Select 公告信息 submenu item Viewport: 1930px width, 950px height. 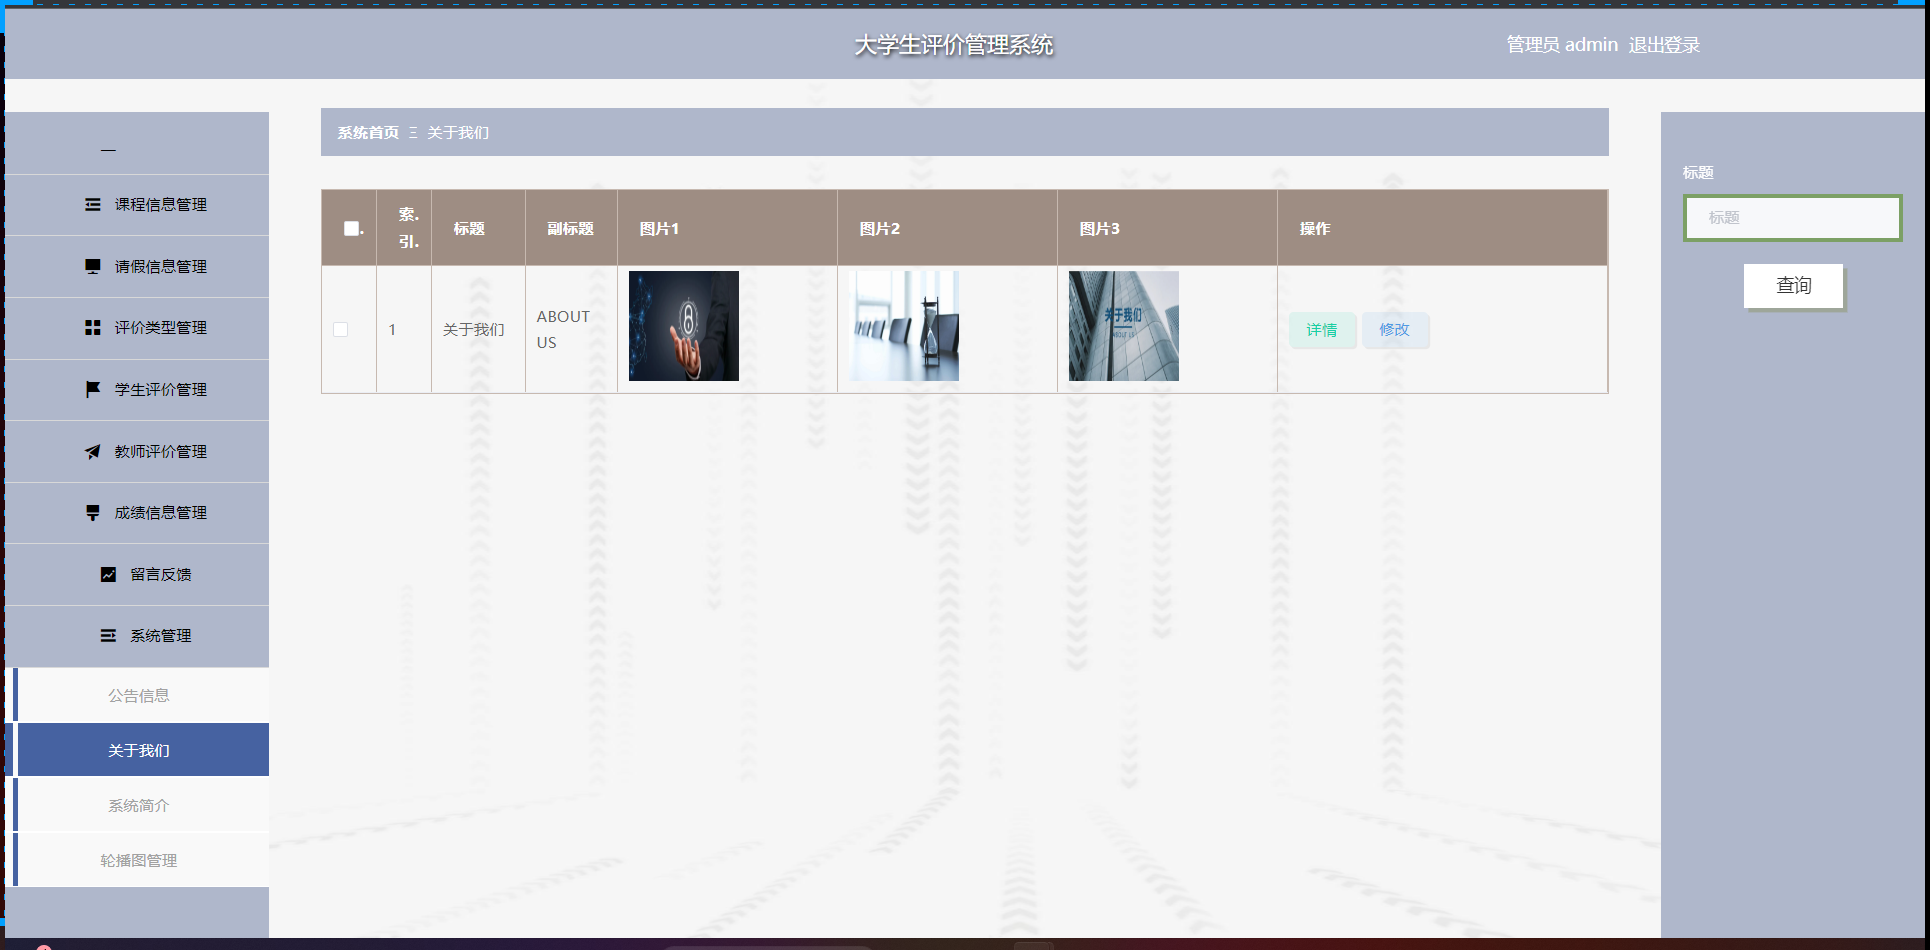tap(141, 695)
